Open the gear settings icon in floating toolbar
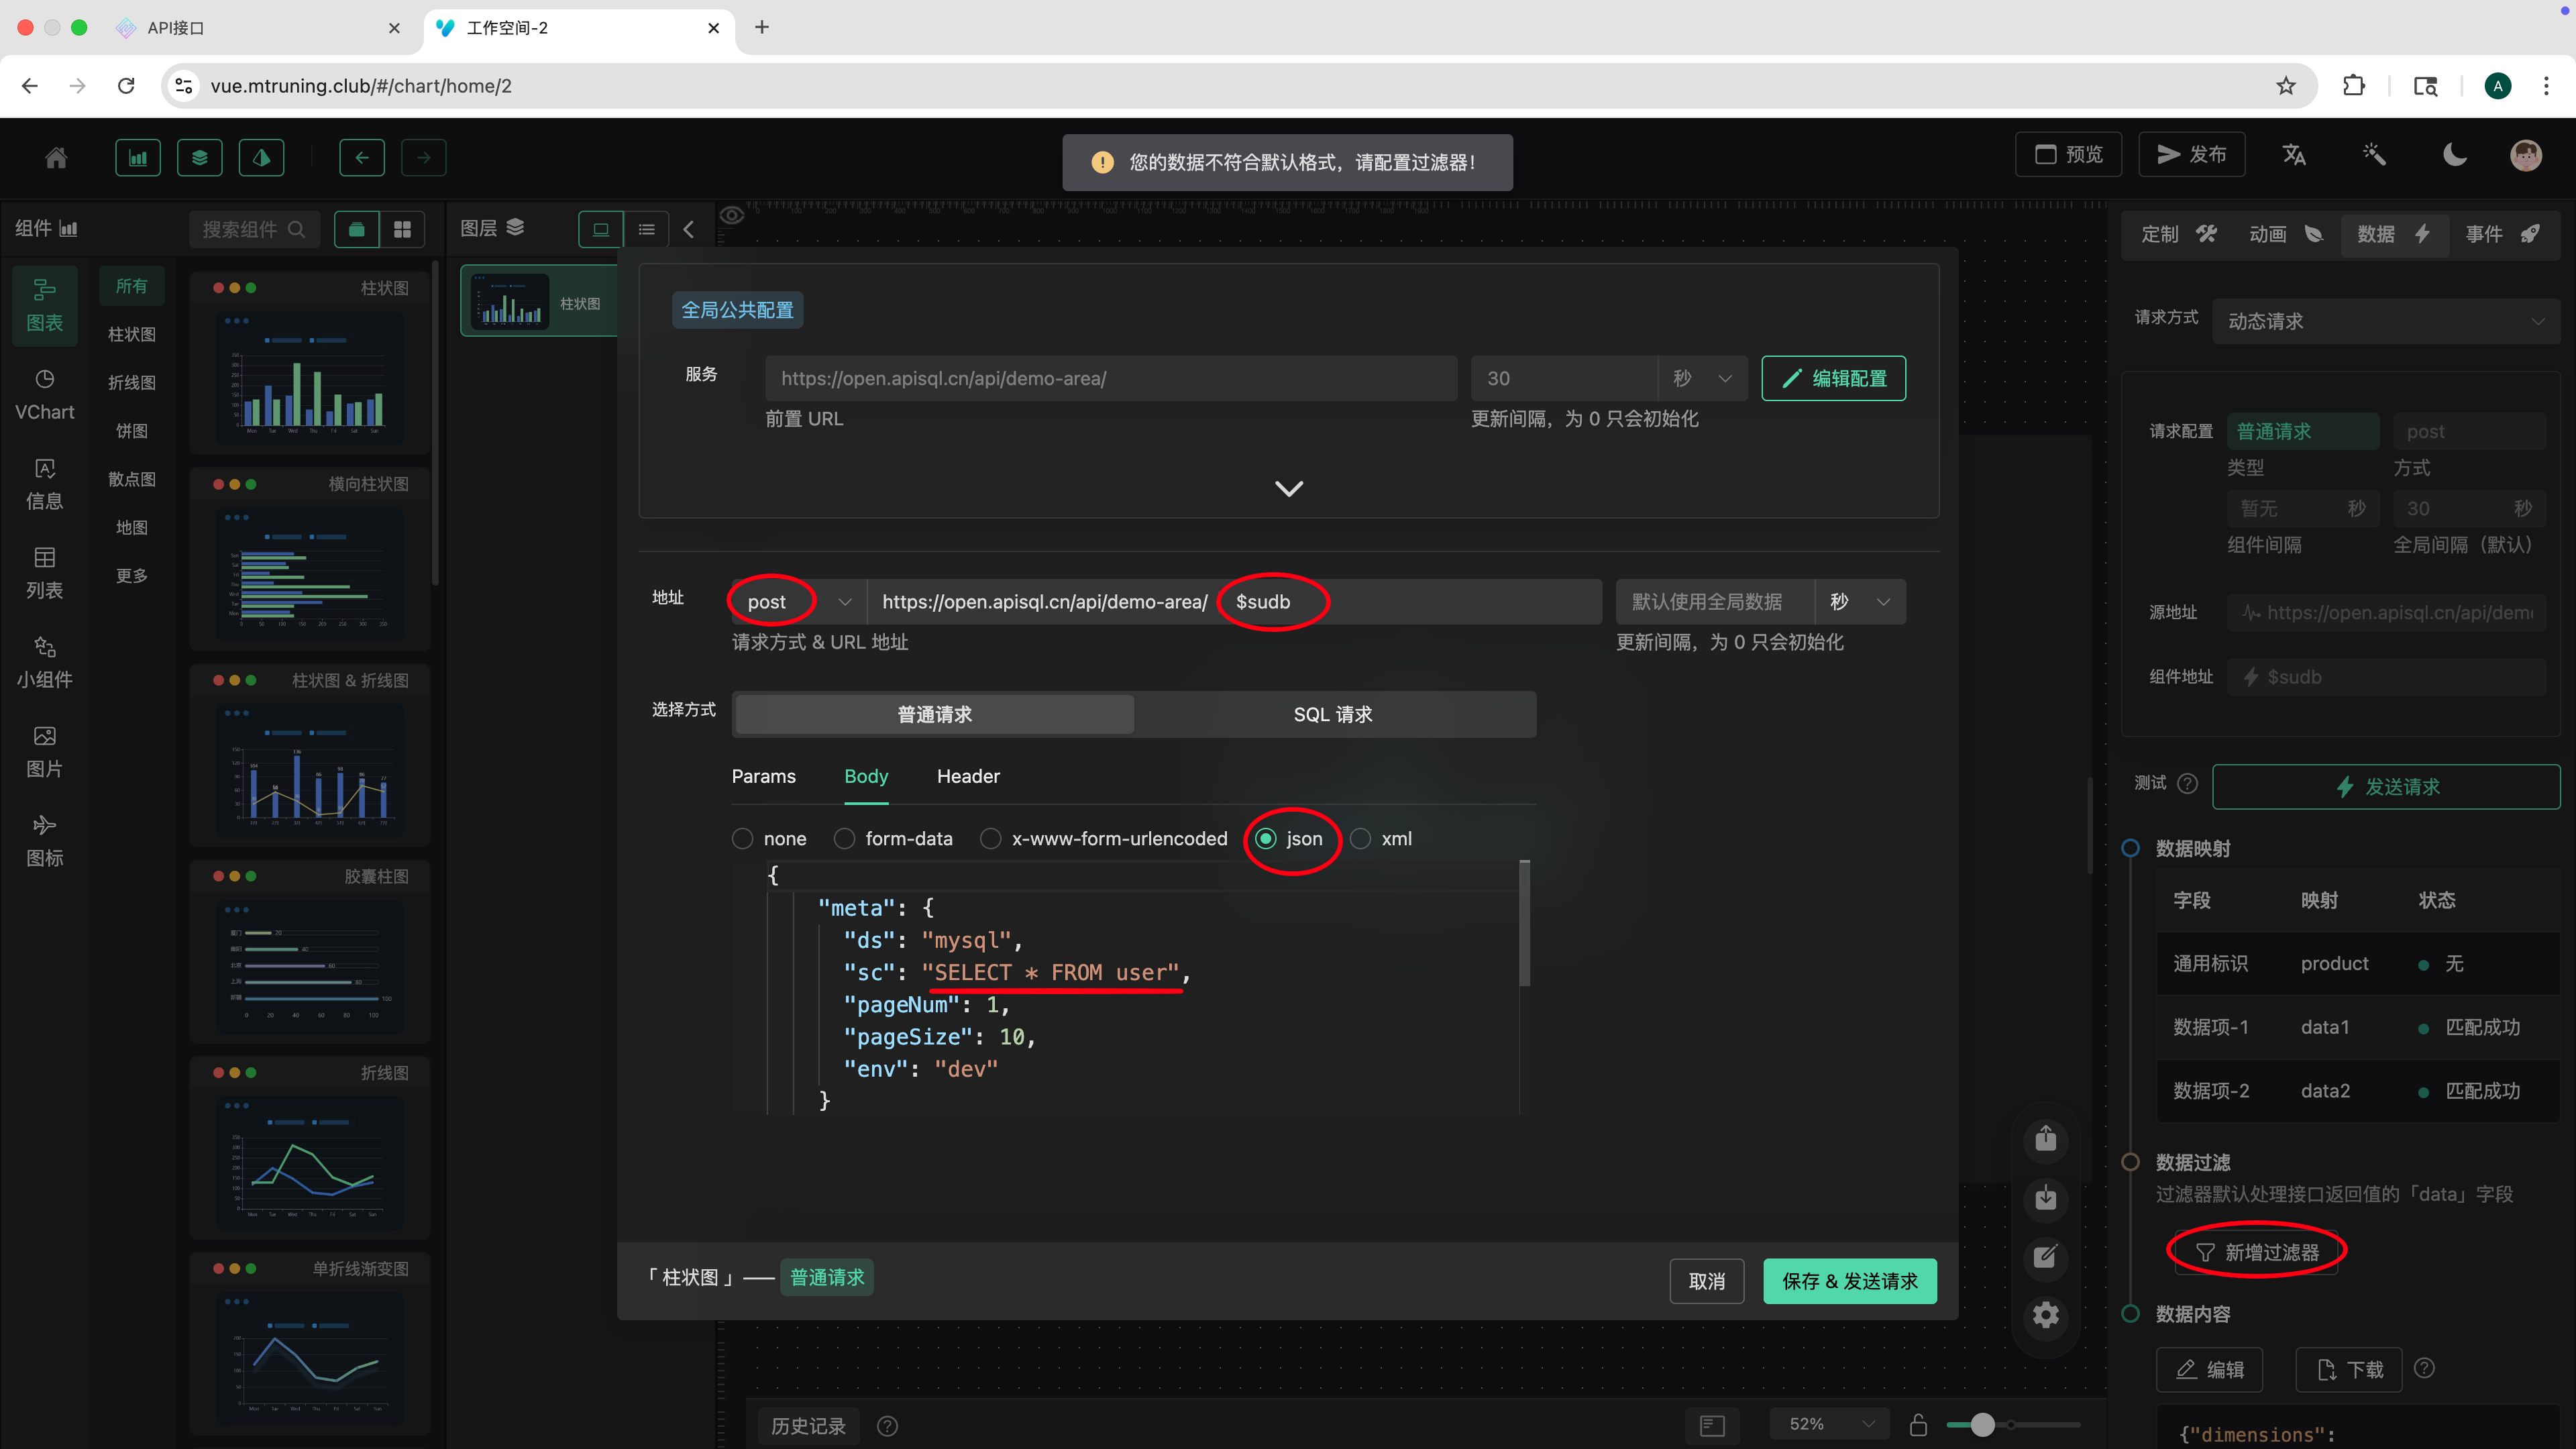 2046,1314
